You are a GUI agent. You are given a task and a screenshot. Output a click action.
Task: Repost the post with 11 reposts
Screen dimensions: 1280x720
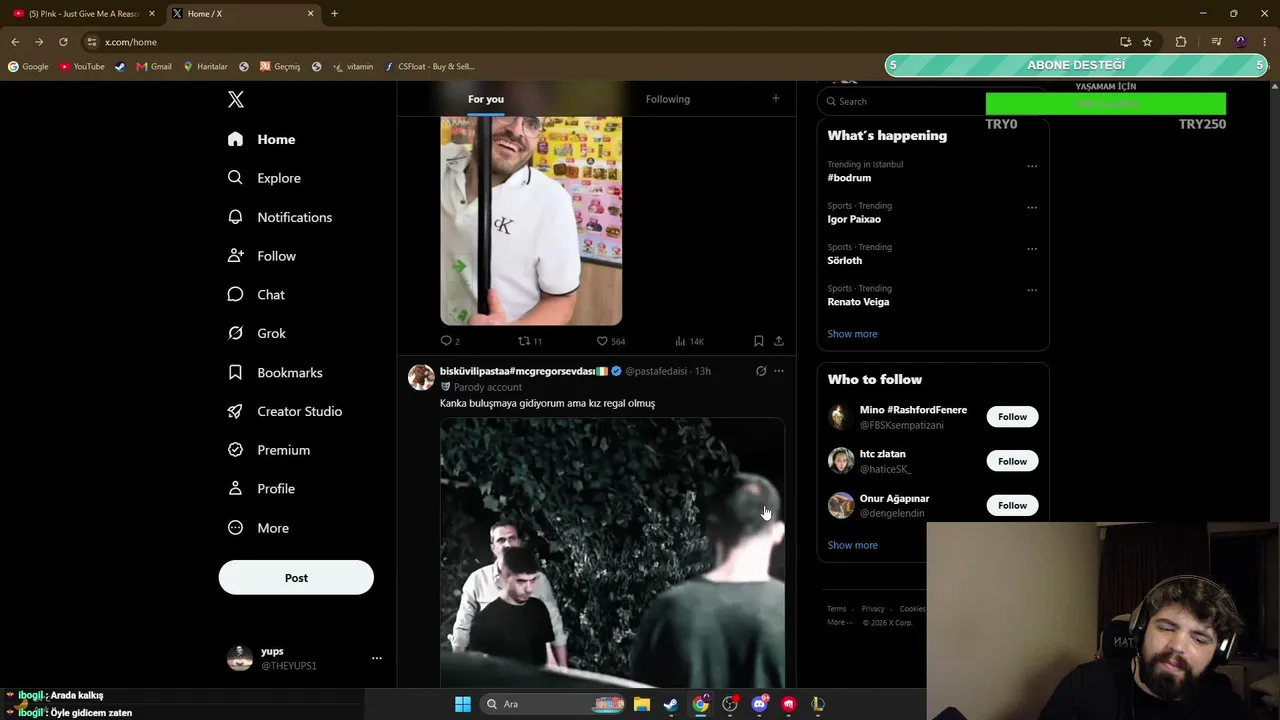(x=530, y=341)
